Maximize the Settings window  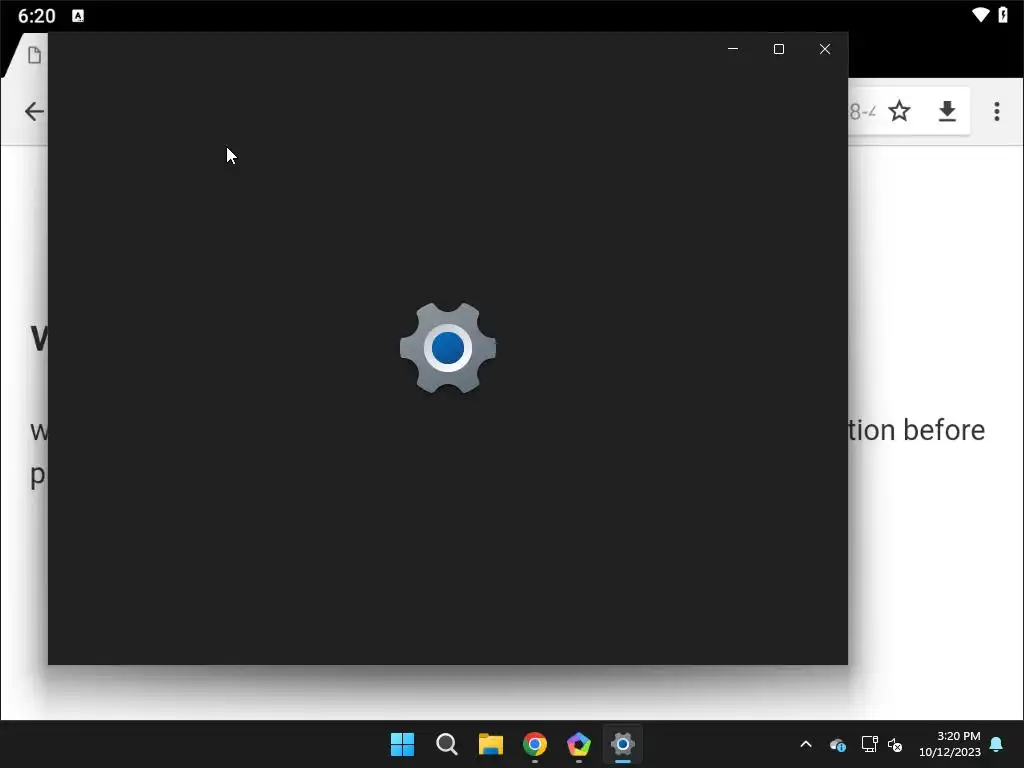[x=778, y=49]
